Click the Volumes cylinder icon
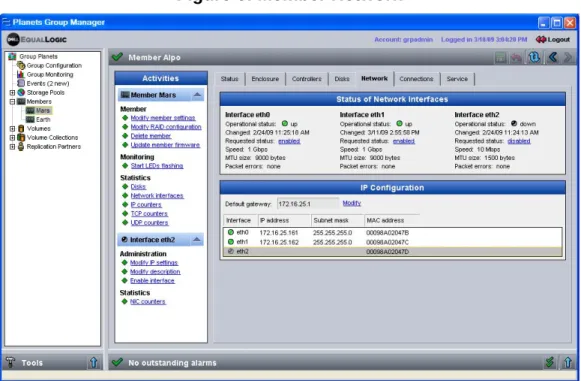581x381 pixels. pyautogui.click(x=21, y=129)
